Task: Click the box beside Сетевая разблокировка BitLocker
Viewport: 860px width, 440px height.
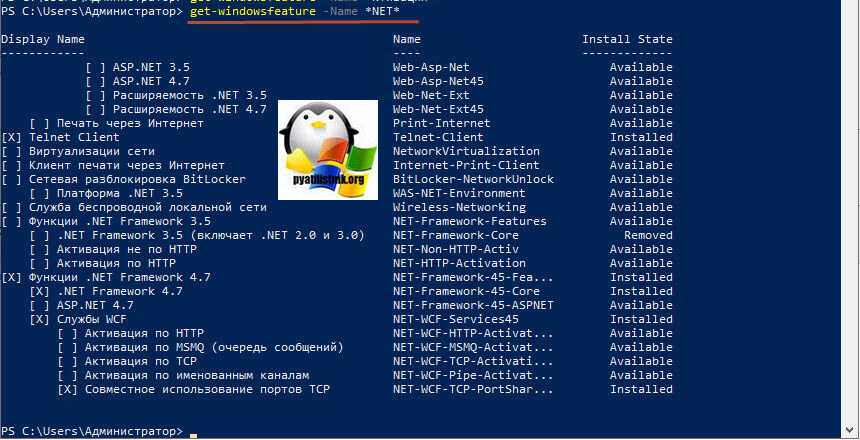Action: pyautogui.click(x=11, y=179)
